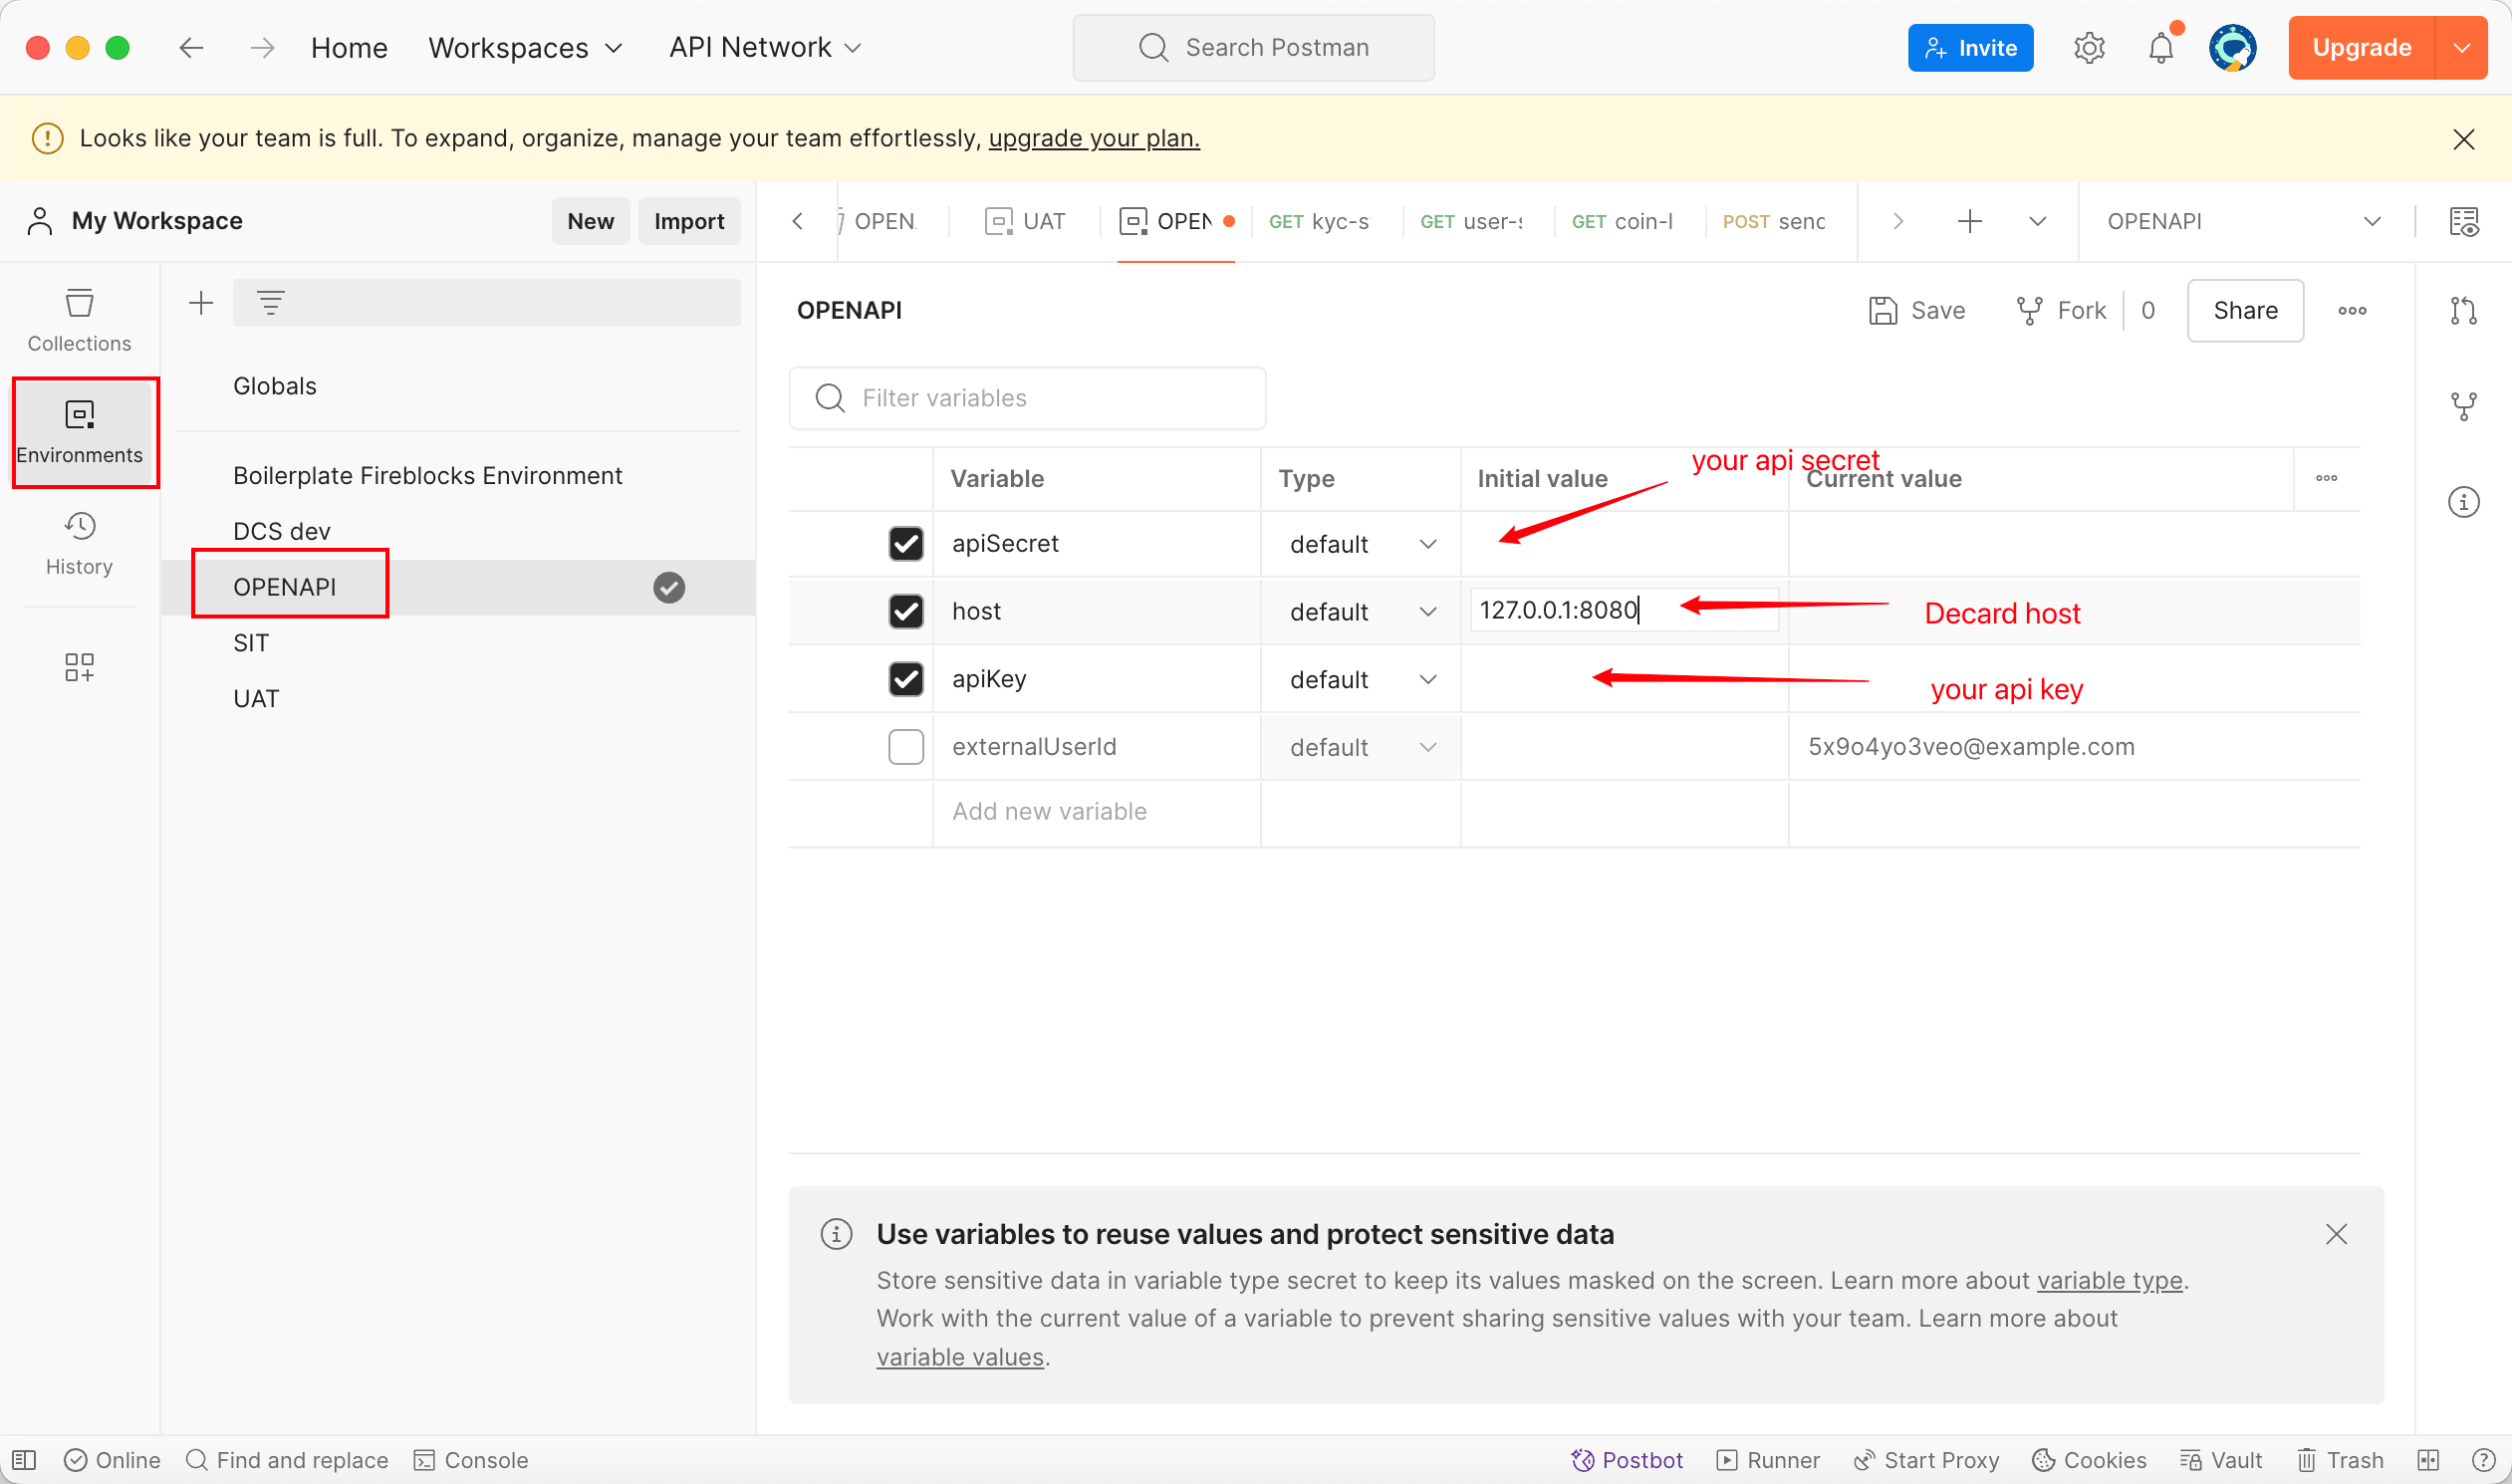Open the pull requests icon in right sidebar

pos(2463,310)
